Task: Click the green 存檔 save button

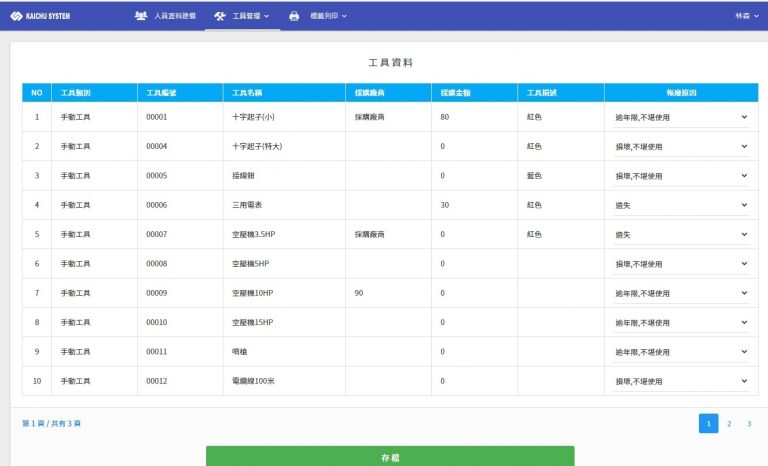Action: (390, 457)
